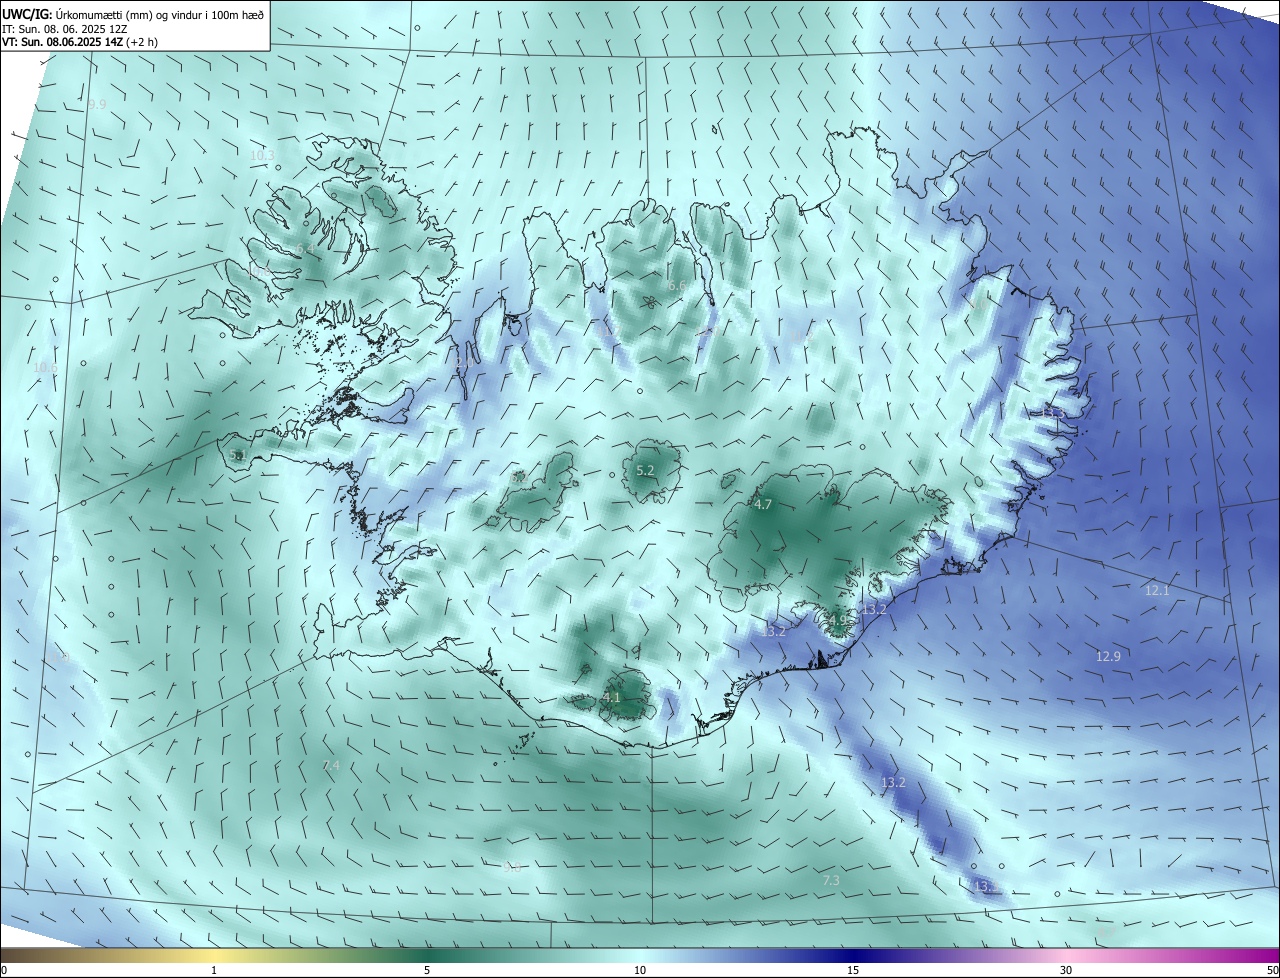Click the '15' tick on the color scale
The width and height of the screenshot is (1280, 978).
pos(853,970)
